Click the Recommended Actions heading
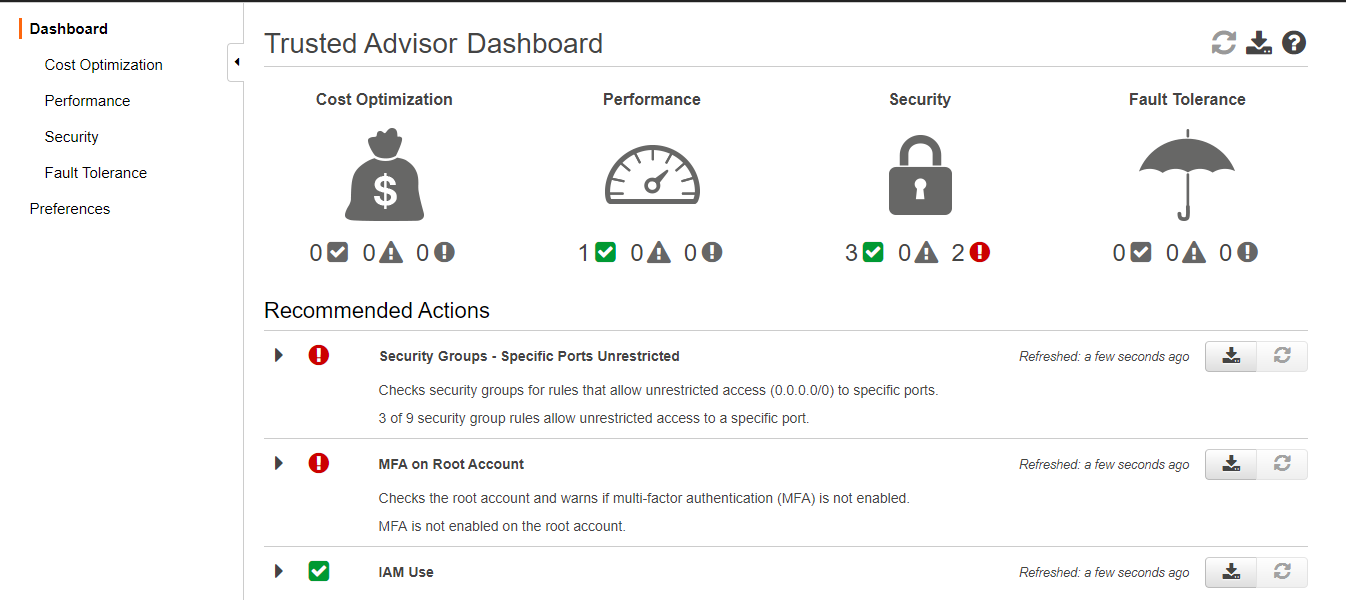1346x600 pixels. tap(377, 311)
